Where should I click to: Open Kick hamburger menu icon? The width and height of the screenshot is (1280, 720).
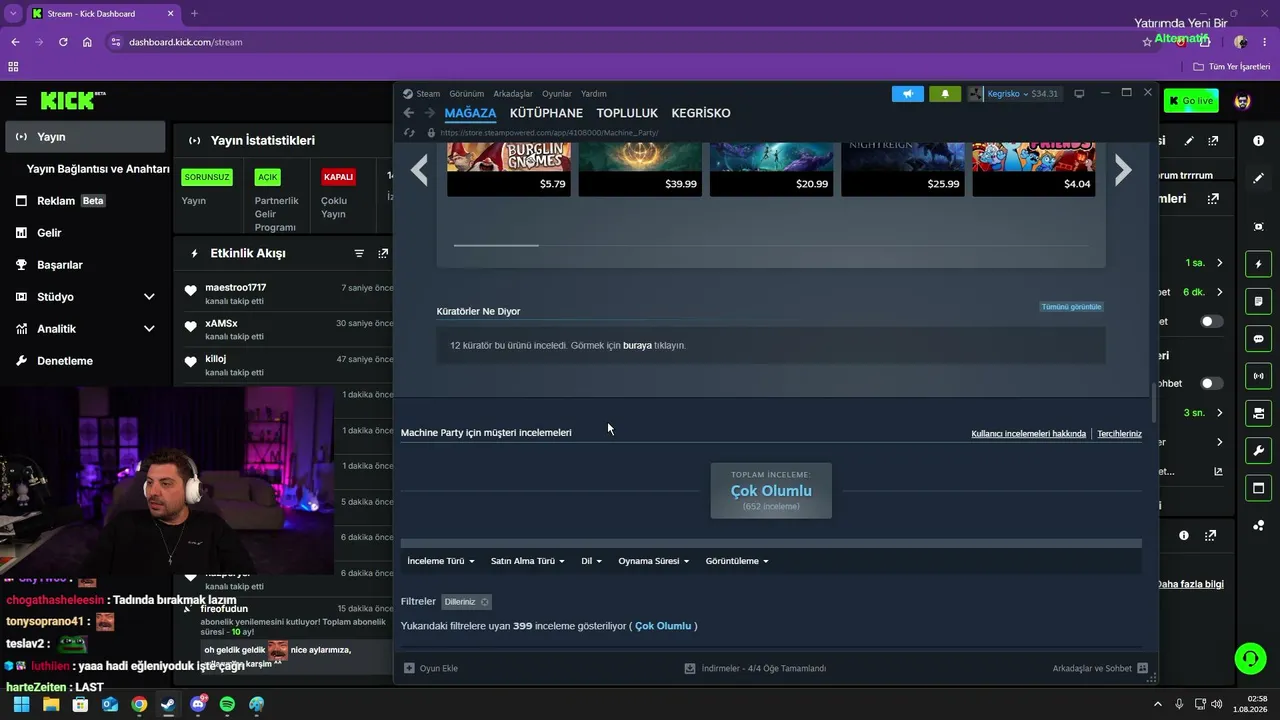(21, 101)
